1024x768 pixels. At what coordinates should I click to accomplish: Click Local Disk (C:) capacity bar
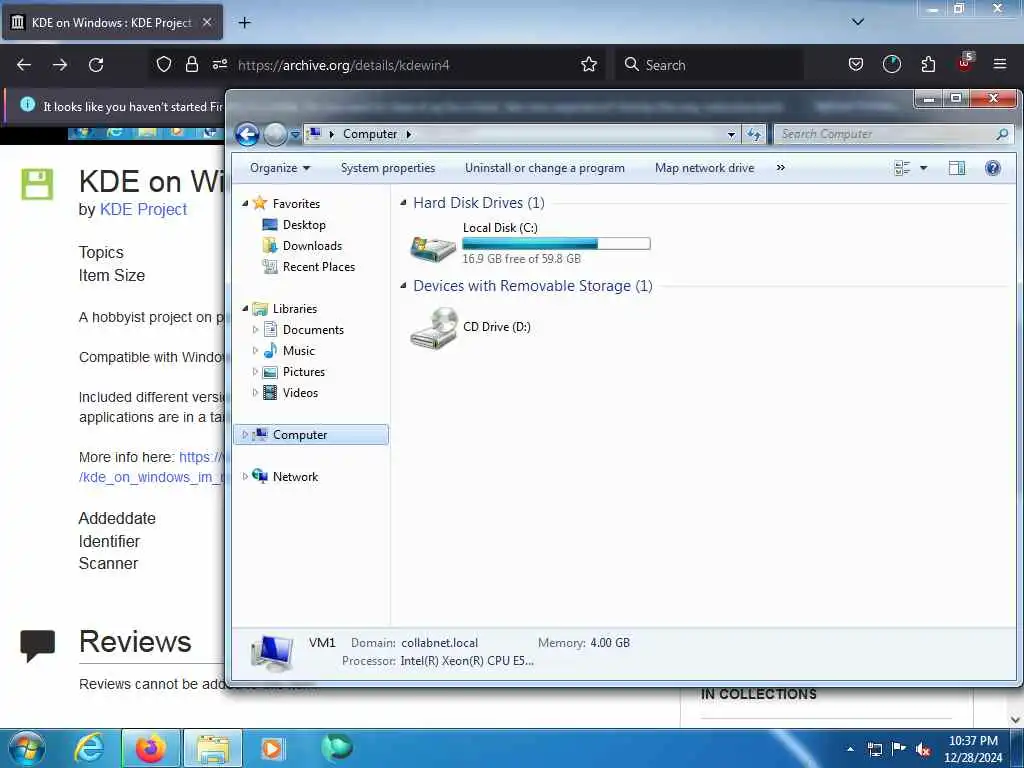tap(556, 244)
